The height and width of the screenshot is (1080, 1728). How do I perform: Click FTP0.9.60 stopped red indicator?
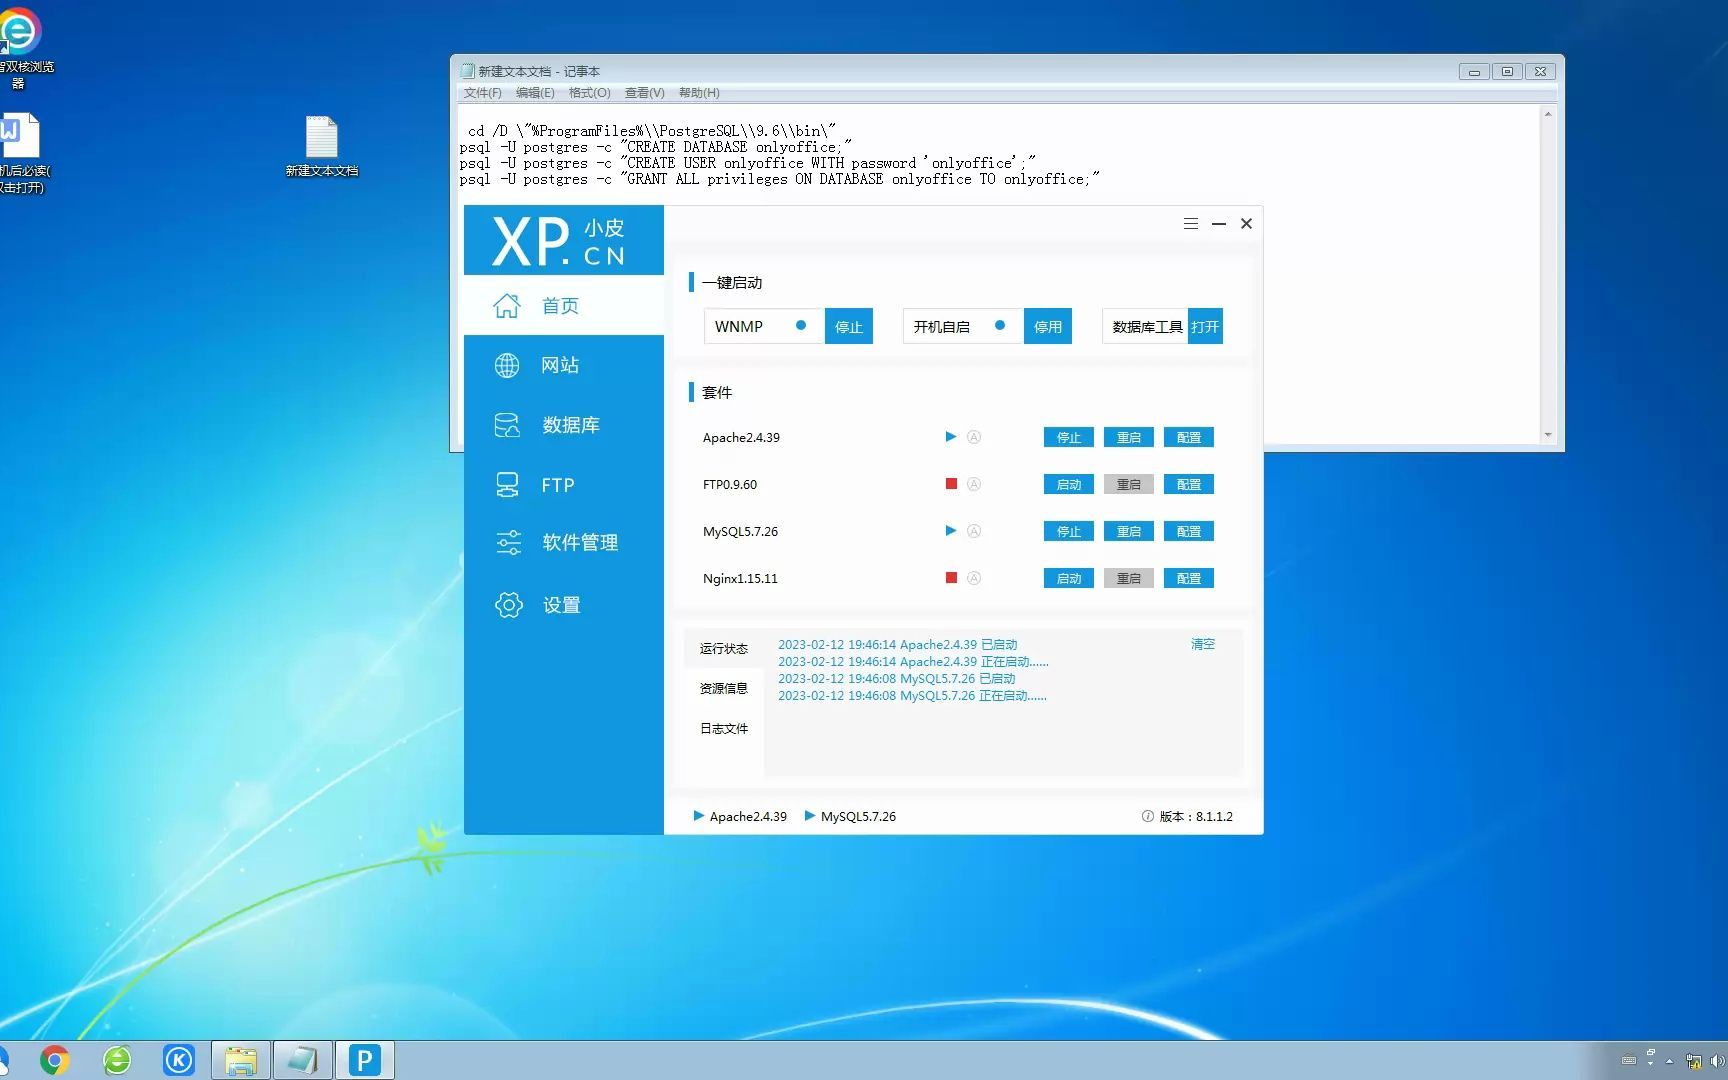coord(951,484)
